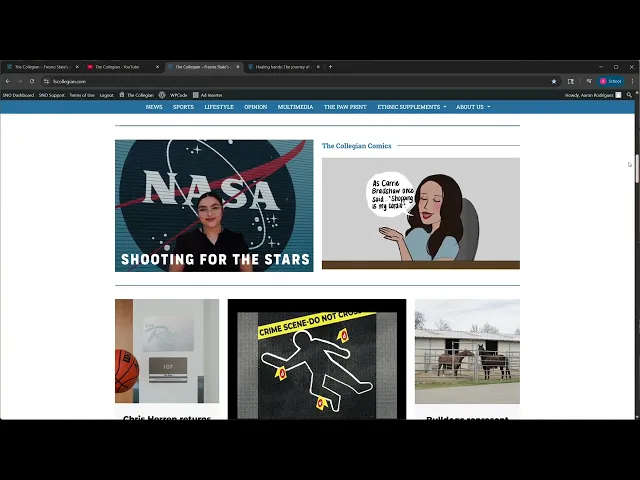Click Logout in admin bar

(107, 95)
